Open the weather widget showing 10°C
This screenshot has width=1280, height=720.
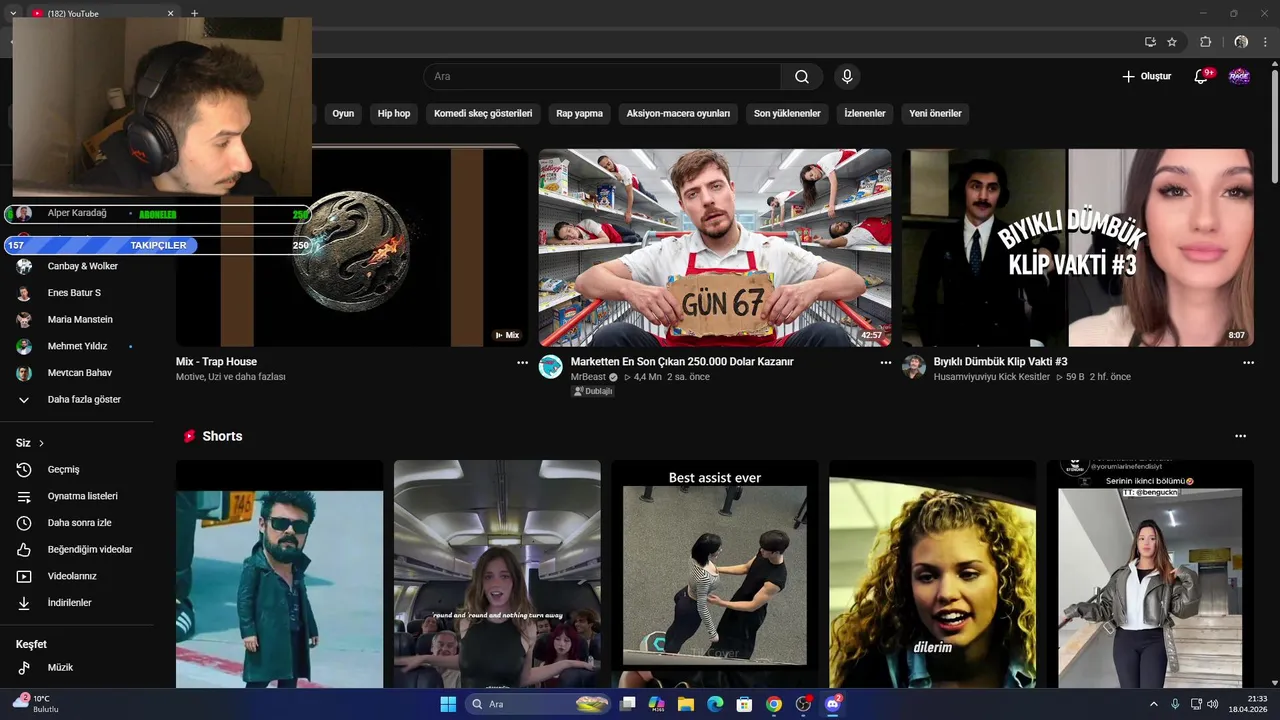(x=36, y=704)
